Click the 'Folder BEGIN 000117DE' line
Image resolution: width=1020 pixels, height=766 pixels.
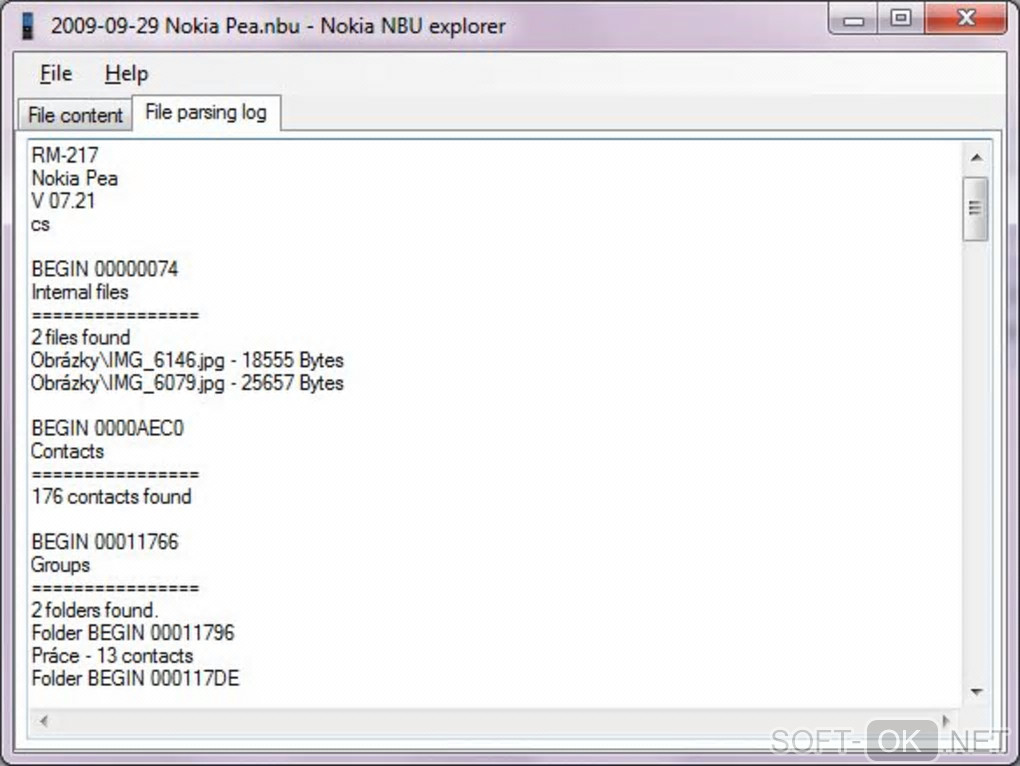coord(135,679)
